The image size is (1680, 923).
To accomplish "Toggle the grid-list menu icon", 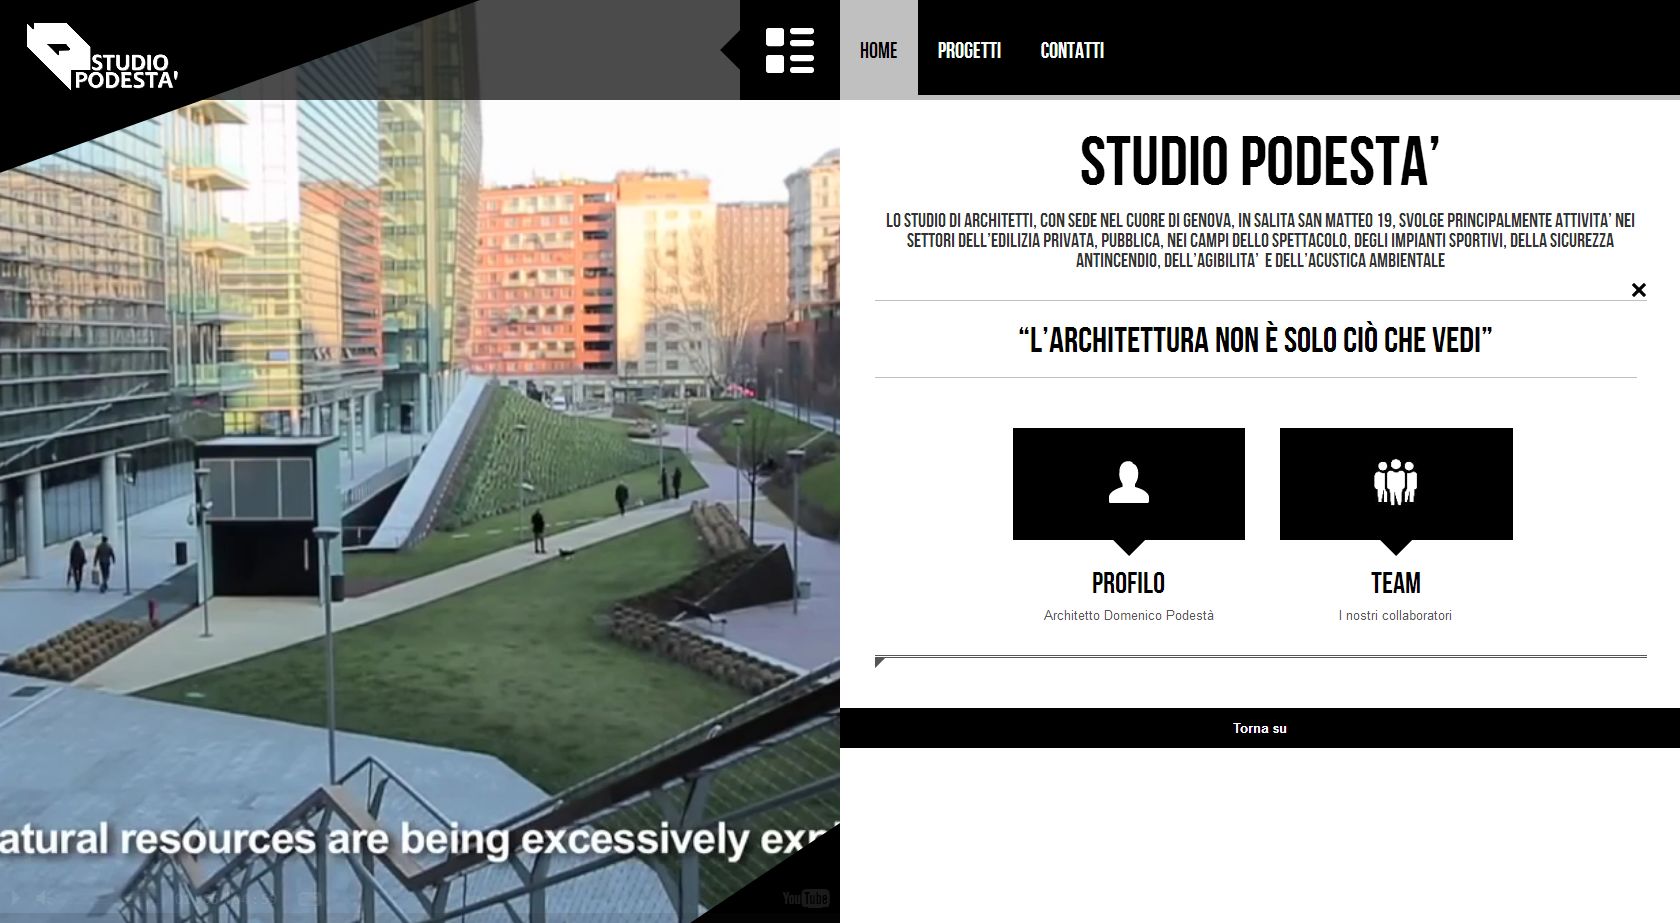I will (790, 50).
